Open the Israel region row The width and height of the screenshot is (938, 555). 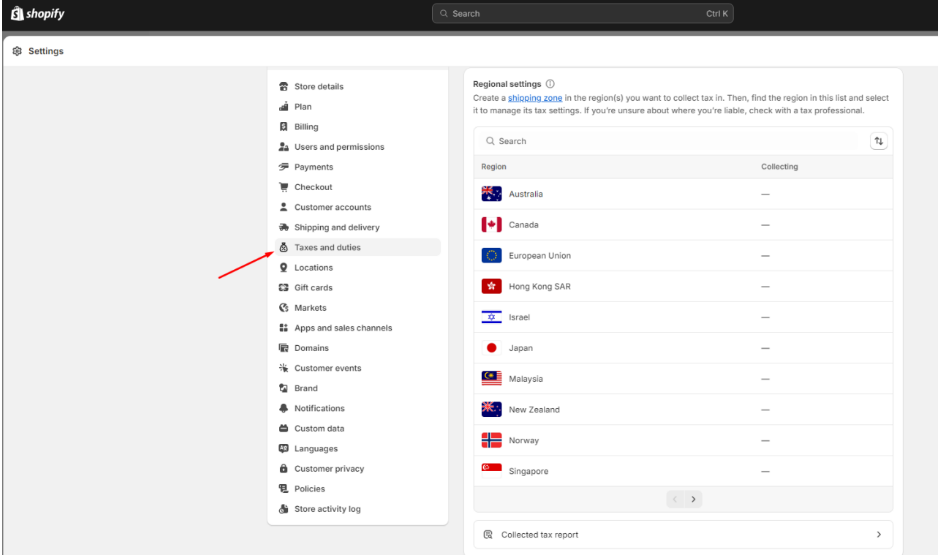click(683, 317)
